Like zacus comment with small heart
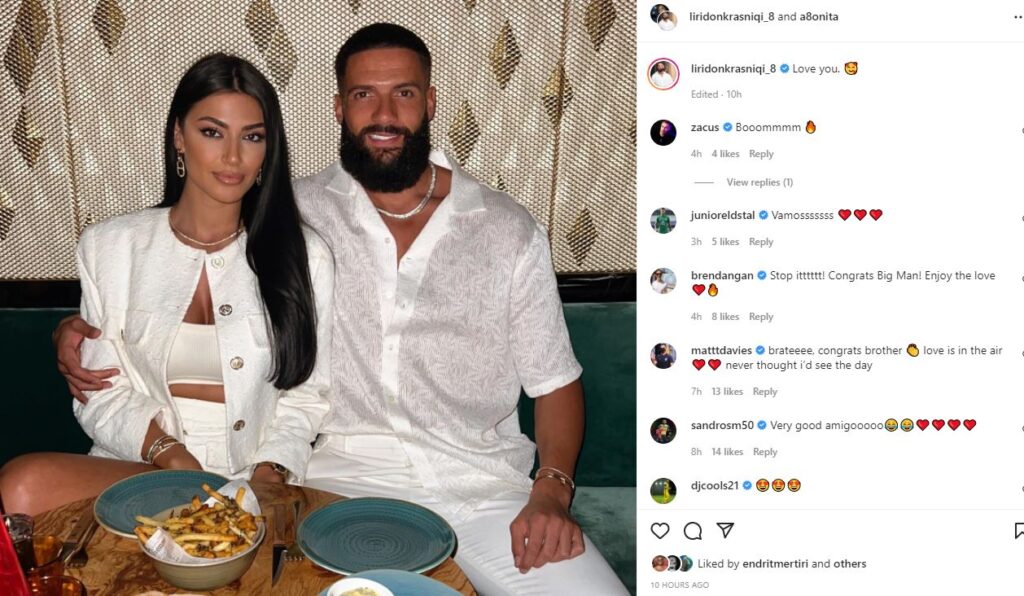The height and width of the screenshot is (596, 1024). coord(1021,131)
